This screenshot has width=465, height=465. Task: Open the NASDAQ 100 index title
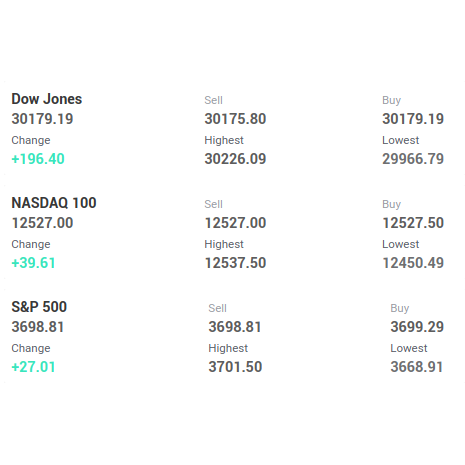pyautogui.click(x=54, y=203)
